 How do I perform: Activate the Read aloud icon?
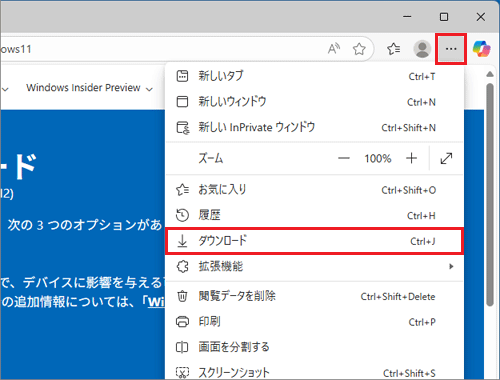coord(334,49)
